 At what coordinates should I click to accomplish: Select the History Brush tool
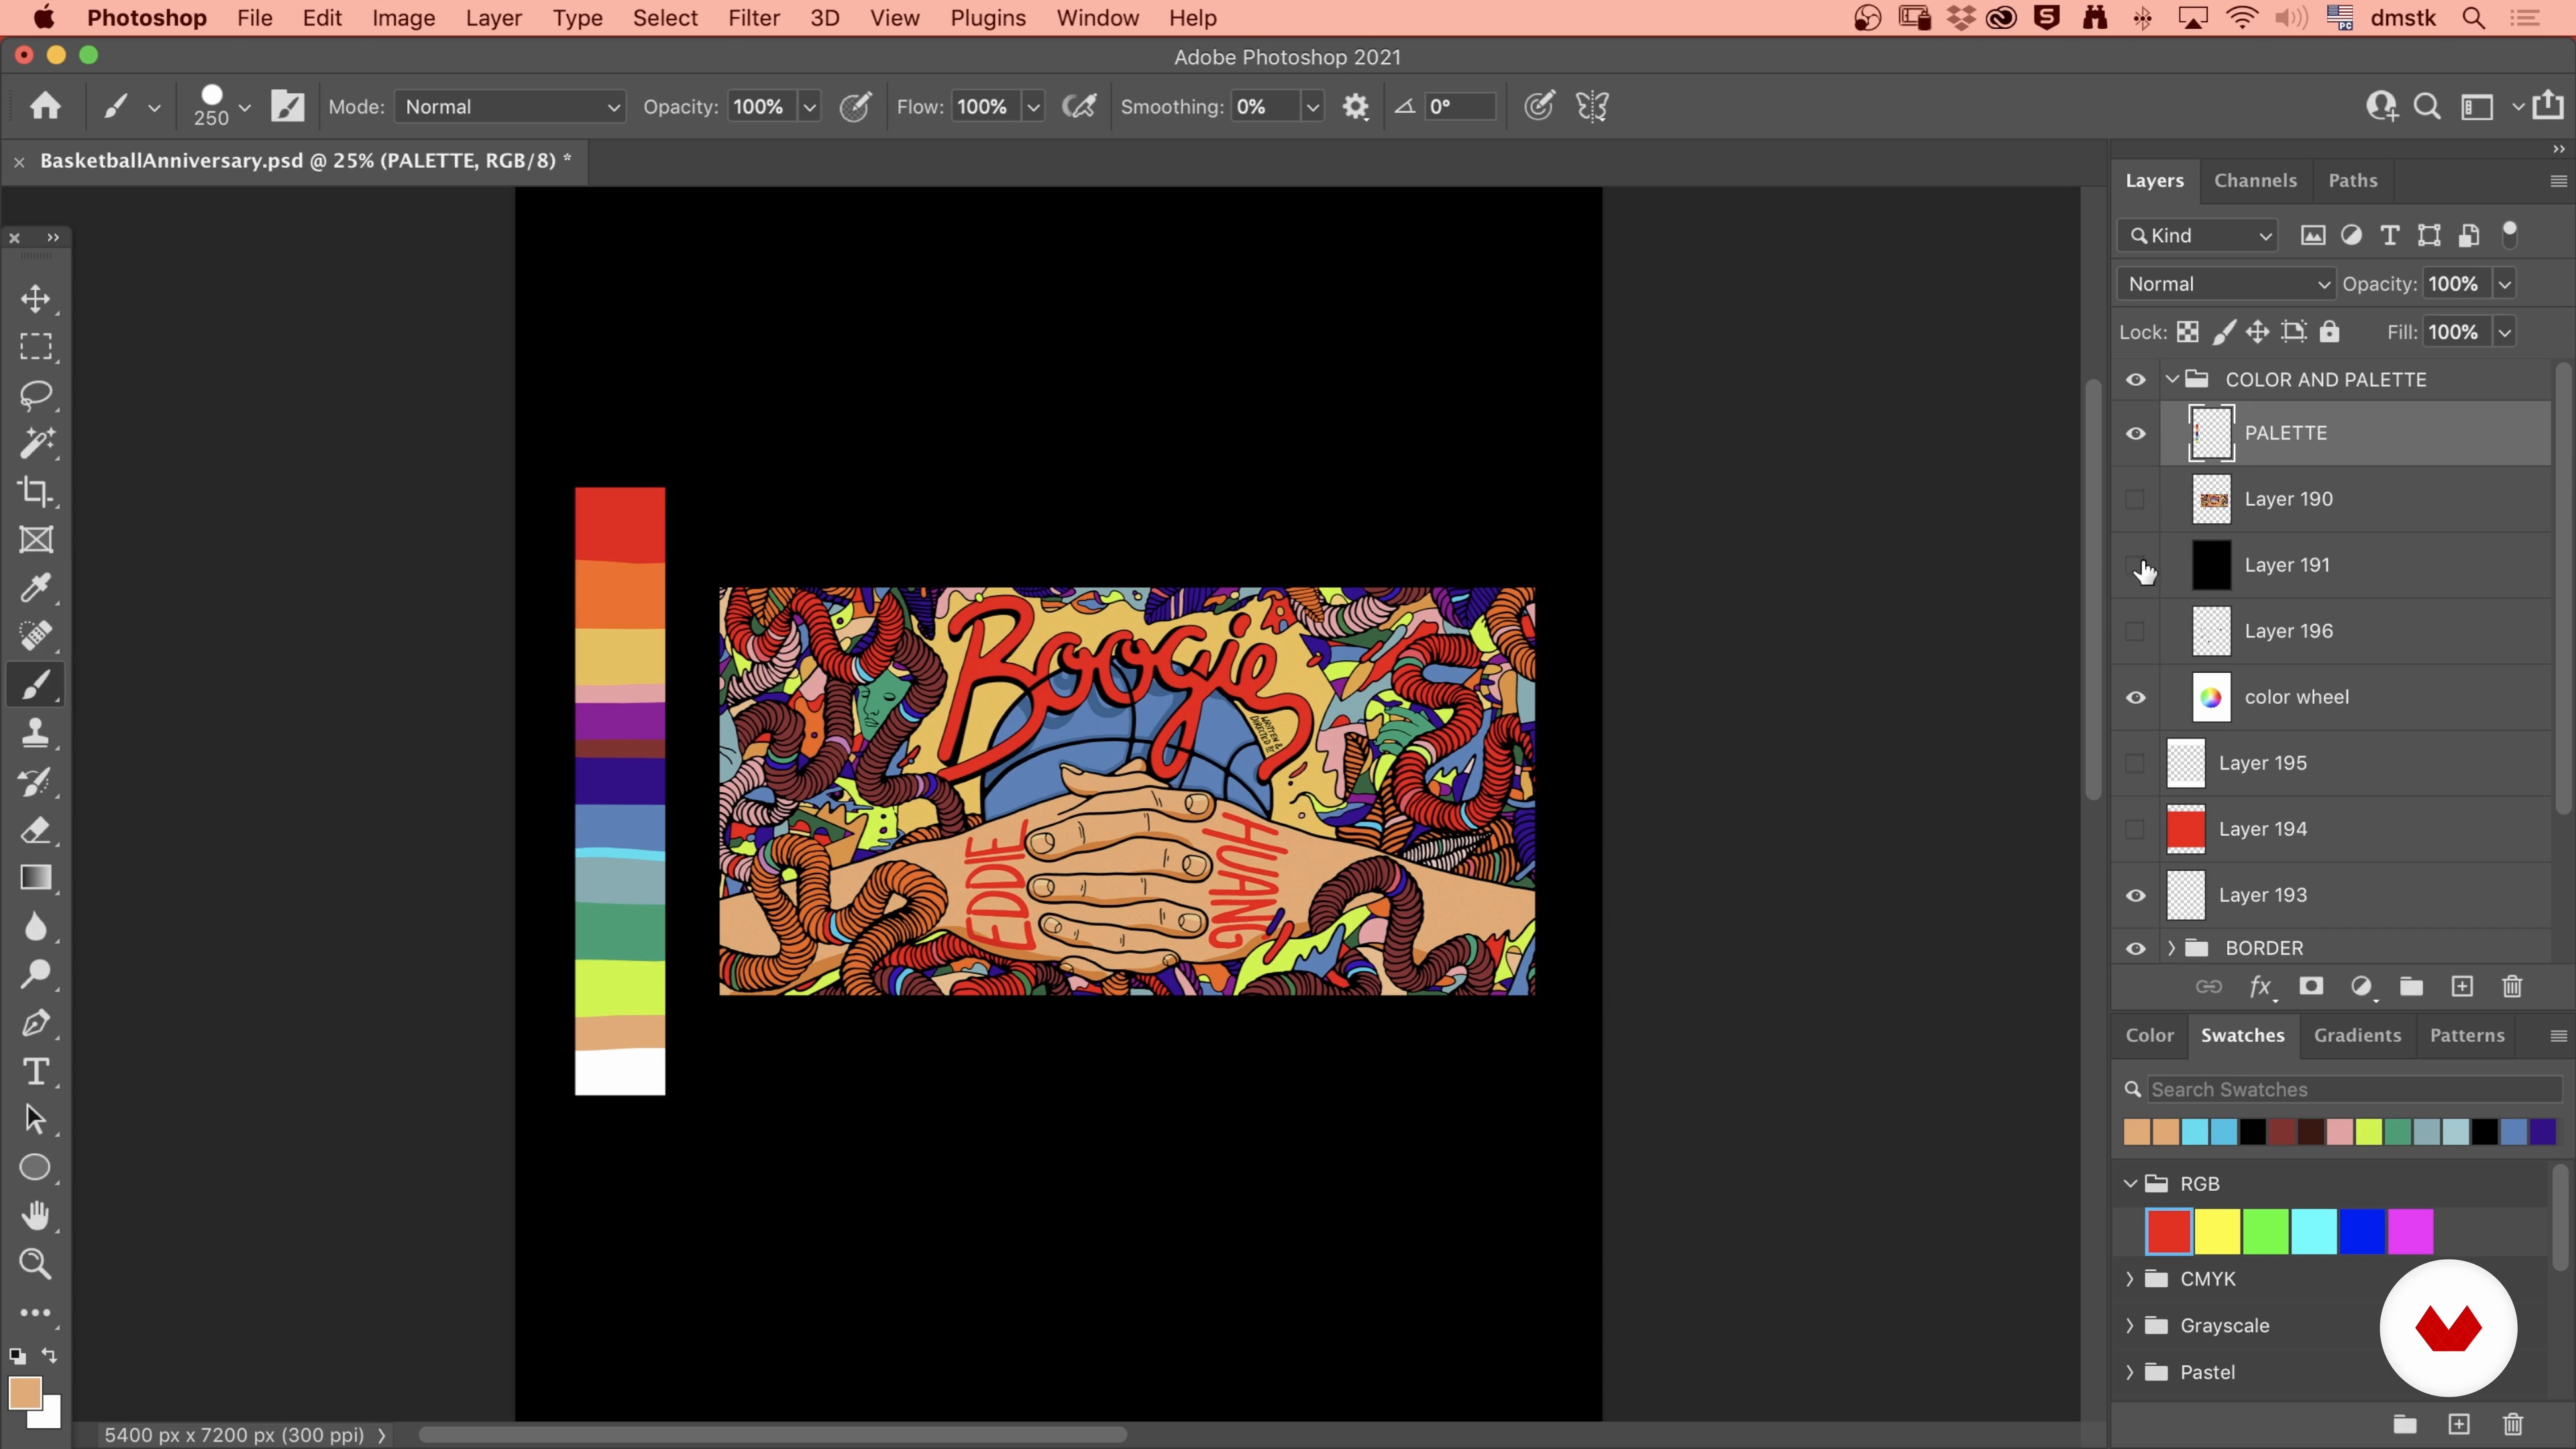pos(36,781)
